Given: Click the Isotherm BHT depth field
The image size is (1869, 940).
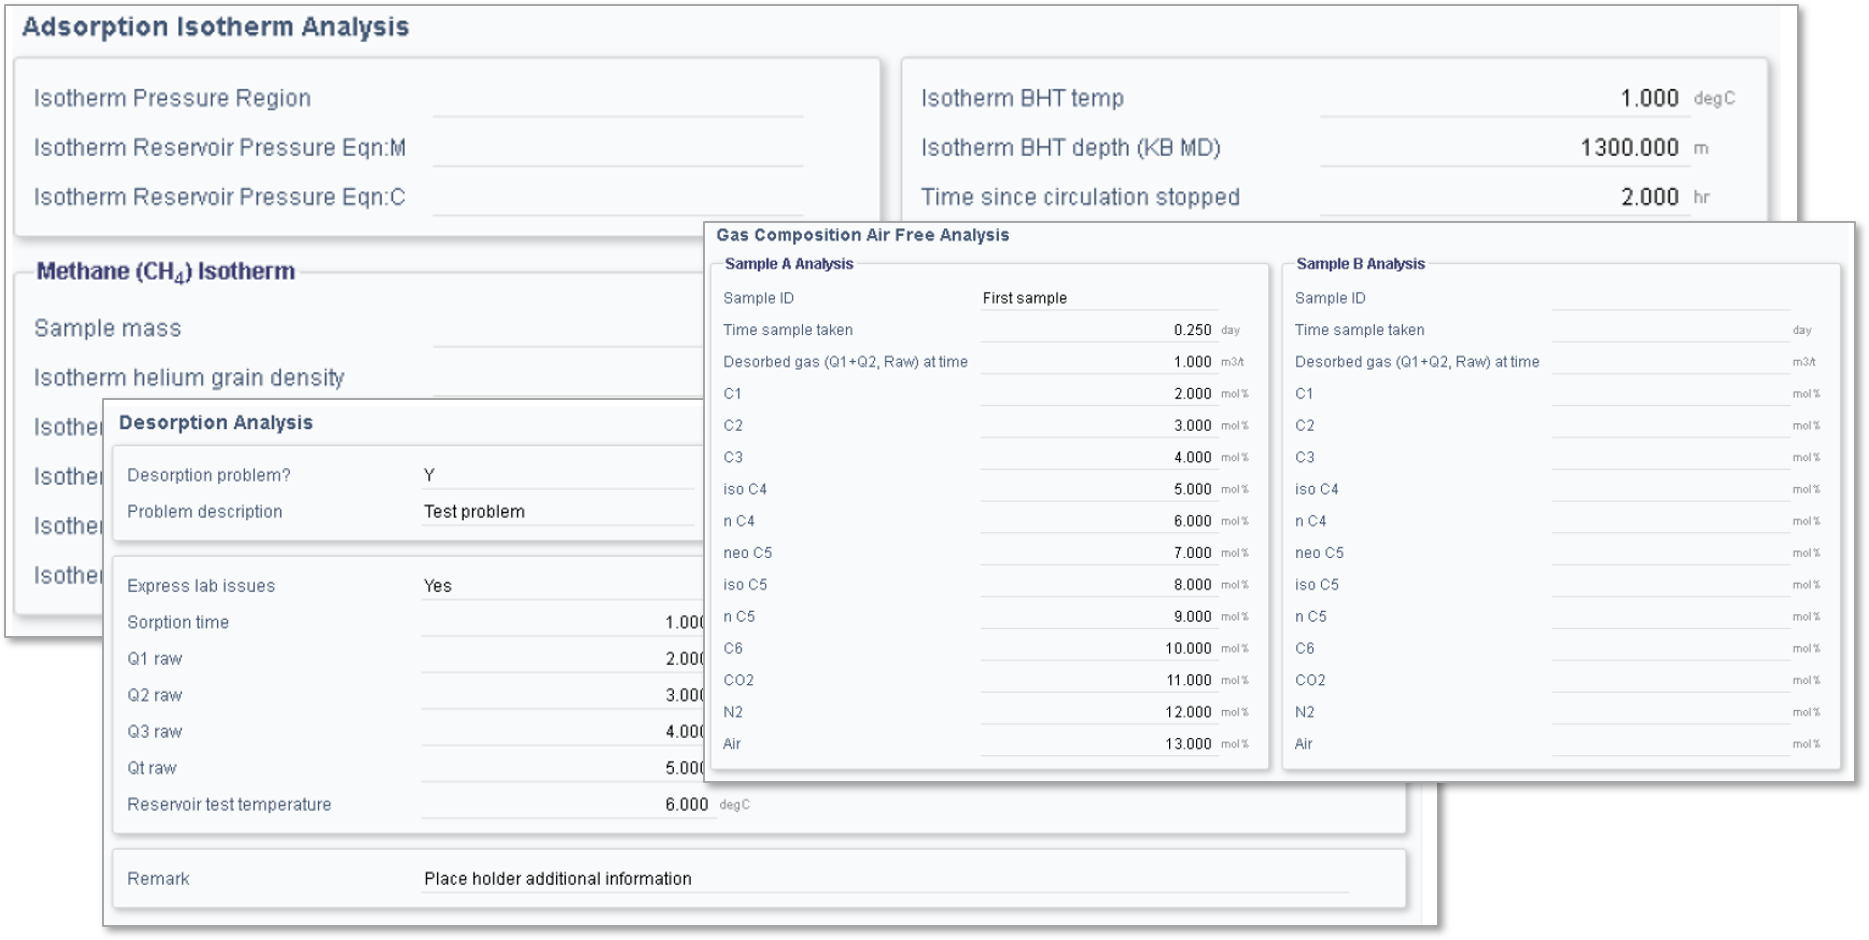Looking at the screenshot, I should (1503, 148).
